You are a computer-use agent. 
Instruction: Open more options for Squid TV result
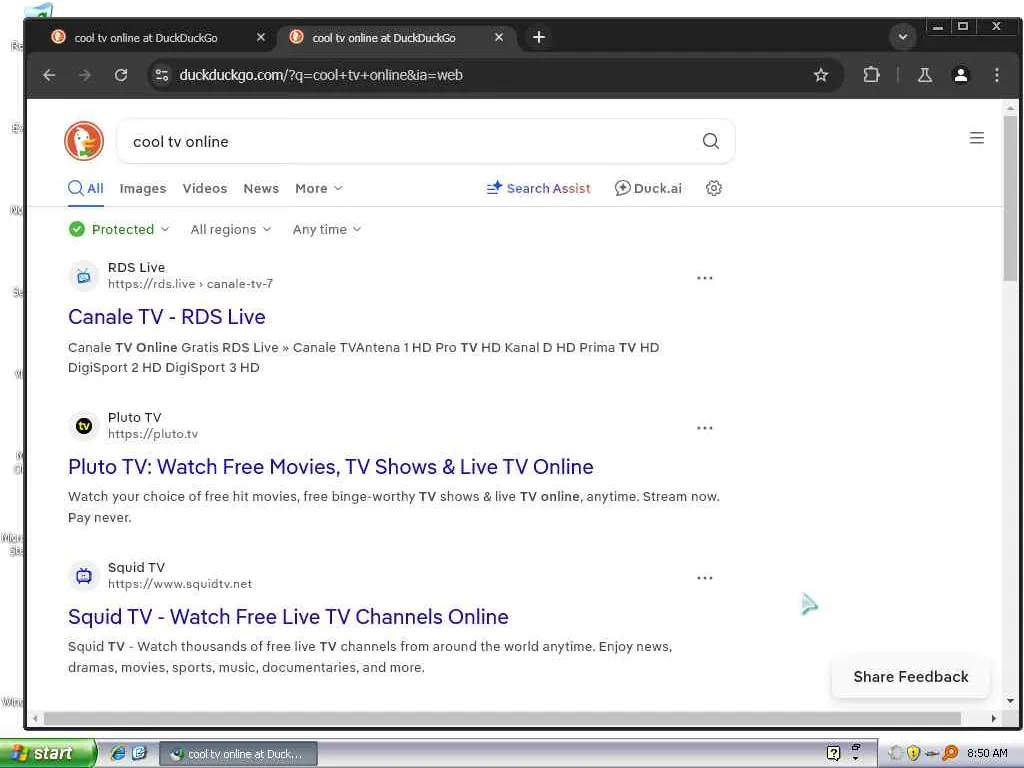pos(705,578)
